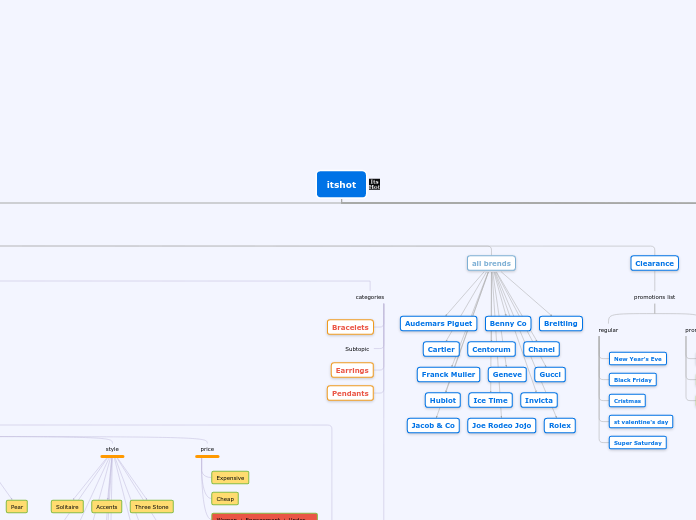Click the Franck Muller node
The height and width of the screenshot is (520, 696).
pyautogui.click(x=448, y=374)
